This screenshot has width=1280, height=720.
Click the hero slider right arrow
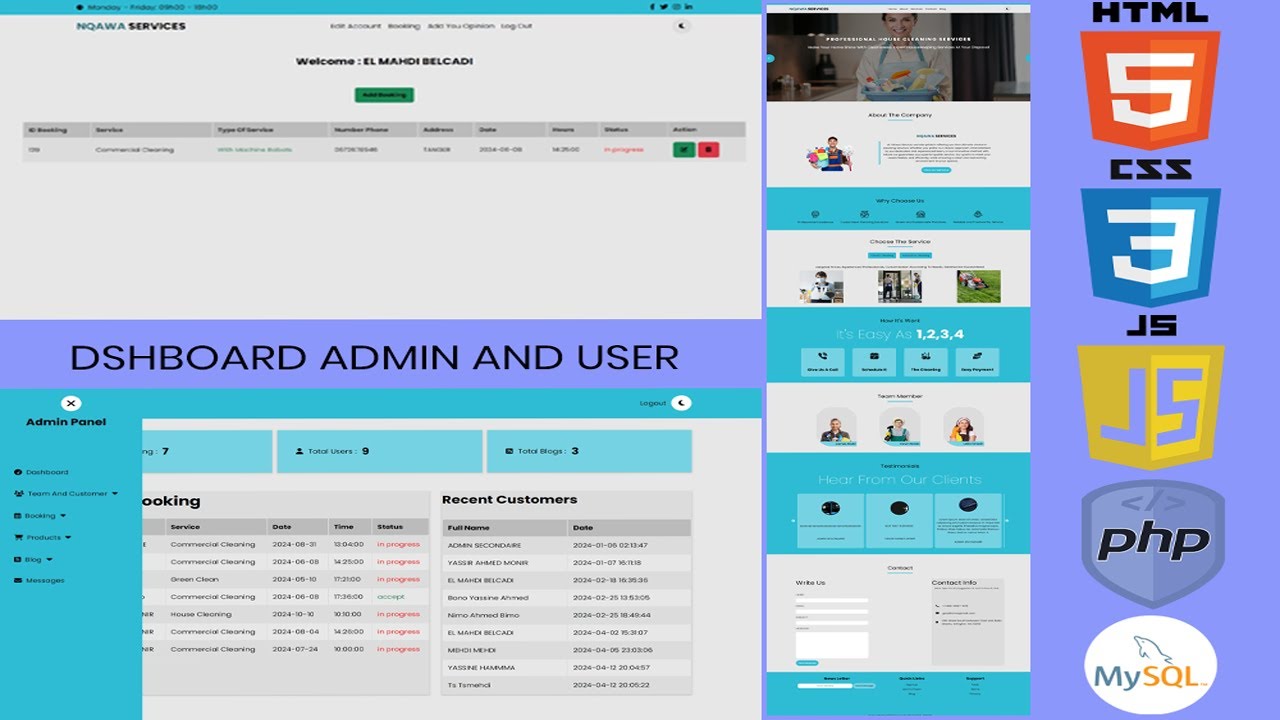coord(1027,58)
